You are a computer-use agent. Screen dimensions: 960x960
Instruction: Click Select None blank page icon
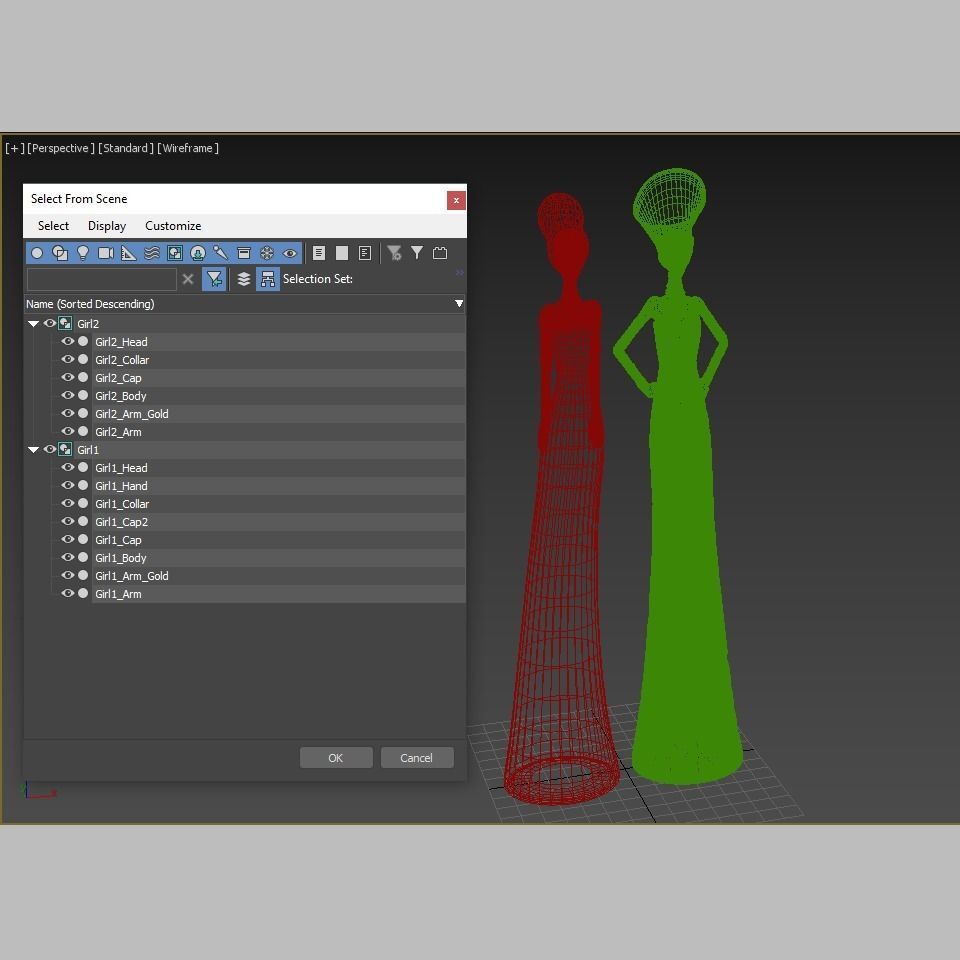coord(342,253)
